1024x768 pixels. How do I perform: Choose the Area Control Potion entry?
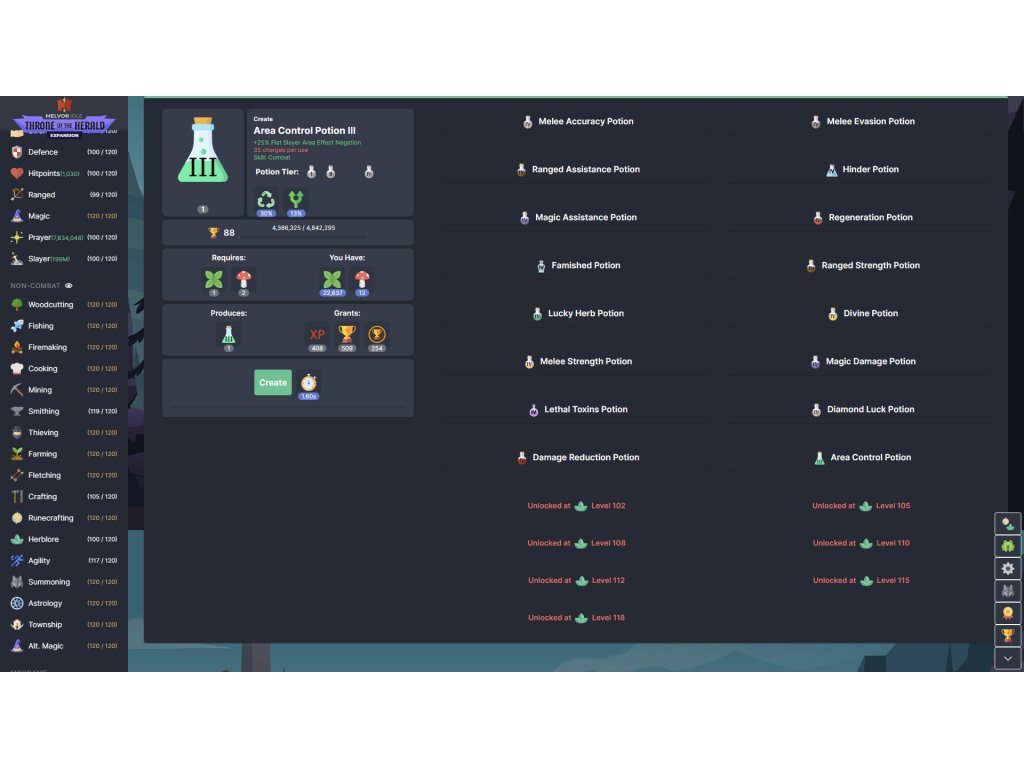click(x=862, y=457)
